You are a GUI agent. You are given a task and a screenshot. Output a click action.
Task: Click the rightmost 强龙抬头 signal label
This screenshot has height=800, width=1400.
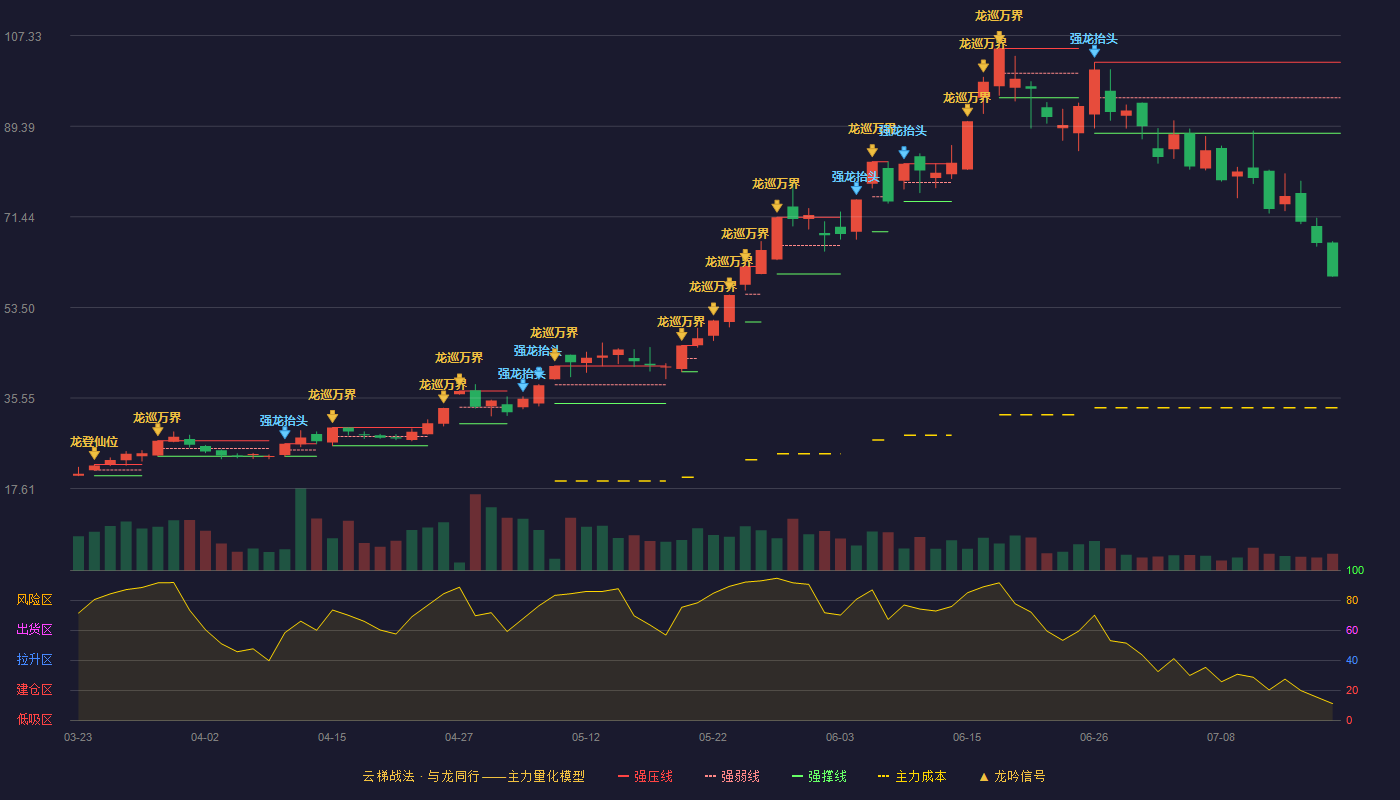coord(1094,39)
